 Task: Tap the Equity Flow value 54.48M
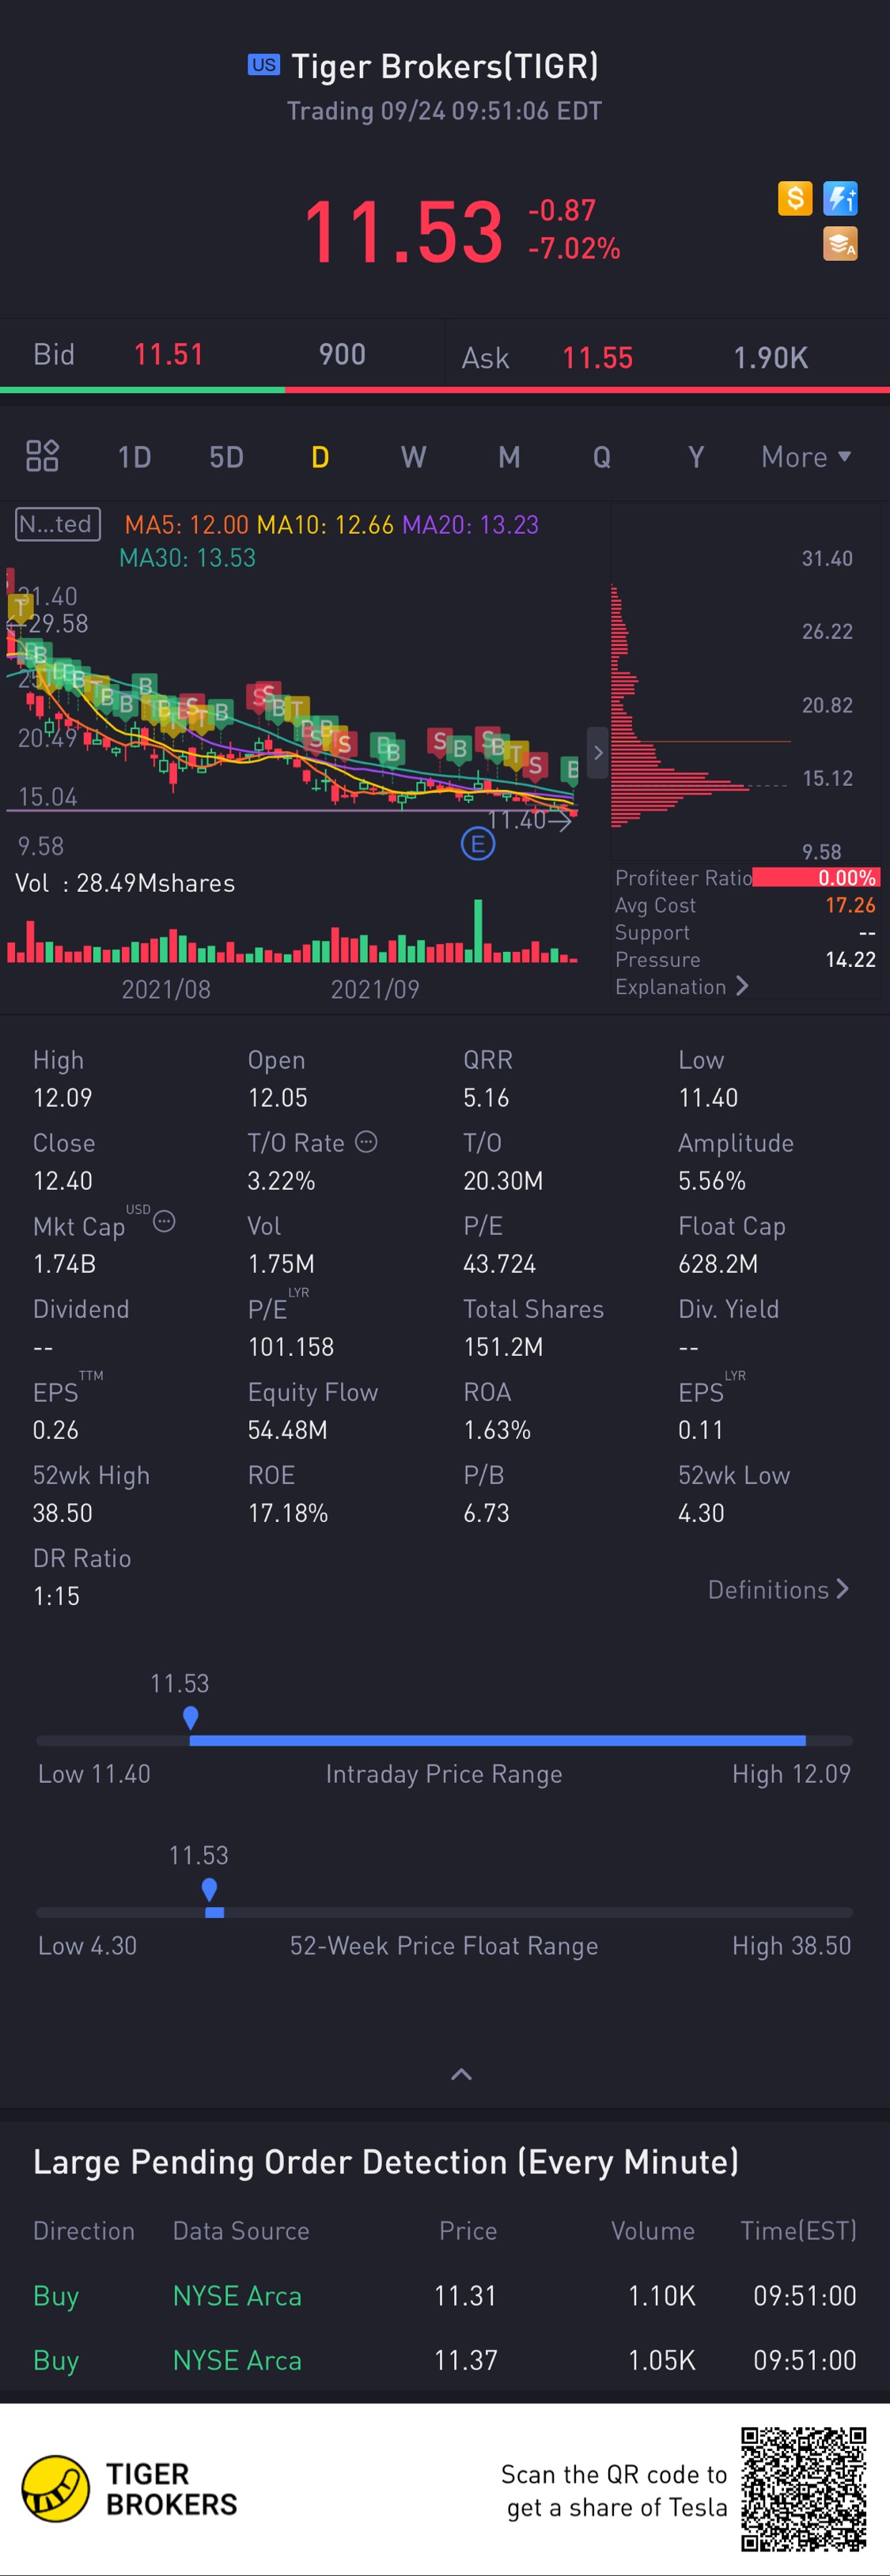[x=288, y=1429]
